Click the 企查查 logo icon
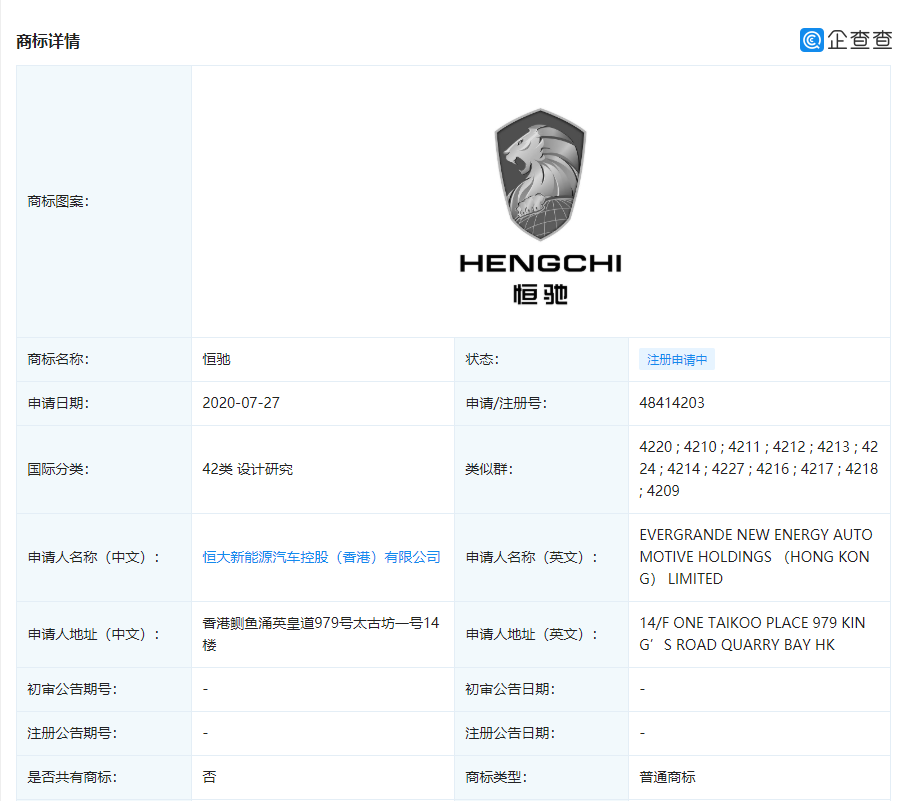Screen dimensions: 905x801 pyautogui.click(x=811, y=40)
